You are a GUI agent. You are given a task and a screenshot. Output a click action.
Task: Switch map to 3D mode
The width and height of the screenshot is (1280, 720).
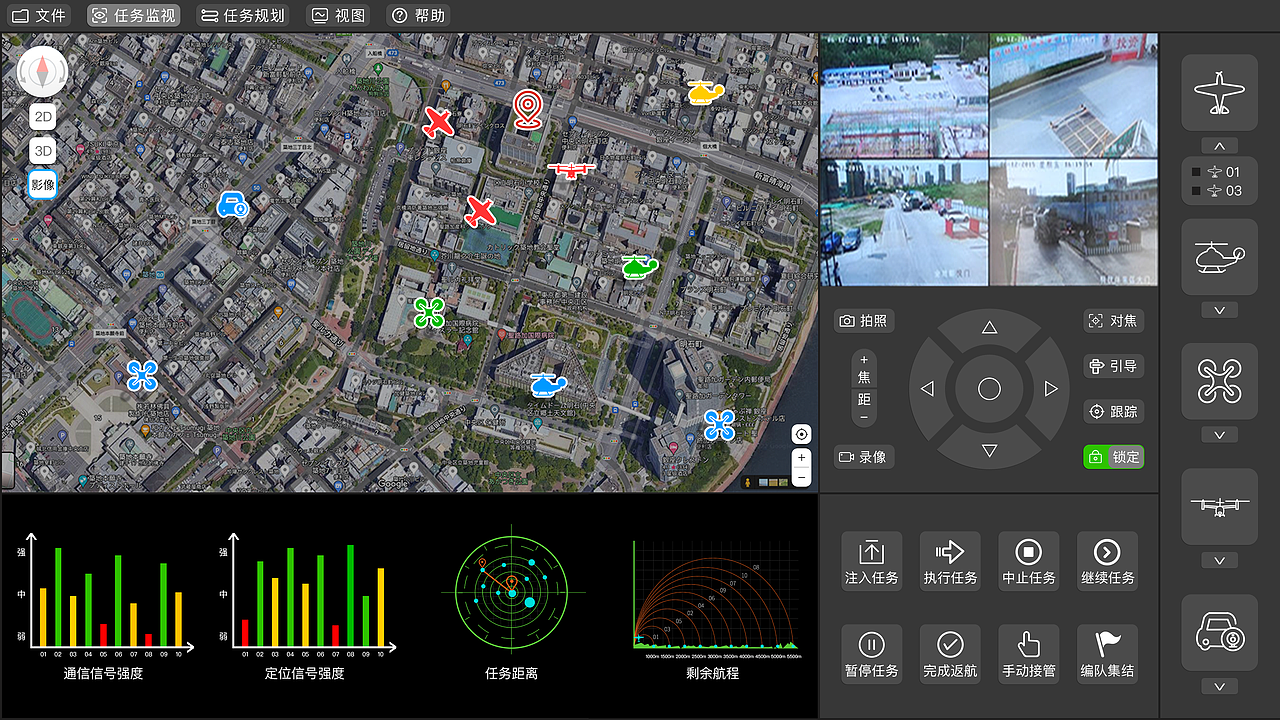pyautogui.click(x=42, y=151)
